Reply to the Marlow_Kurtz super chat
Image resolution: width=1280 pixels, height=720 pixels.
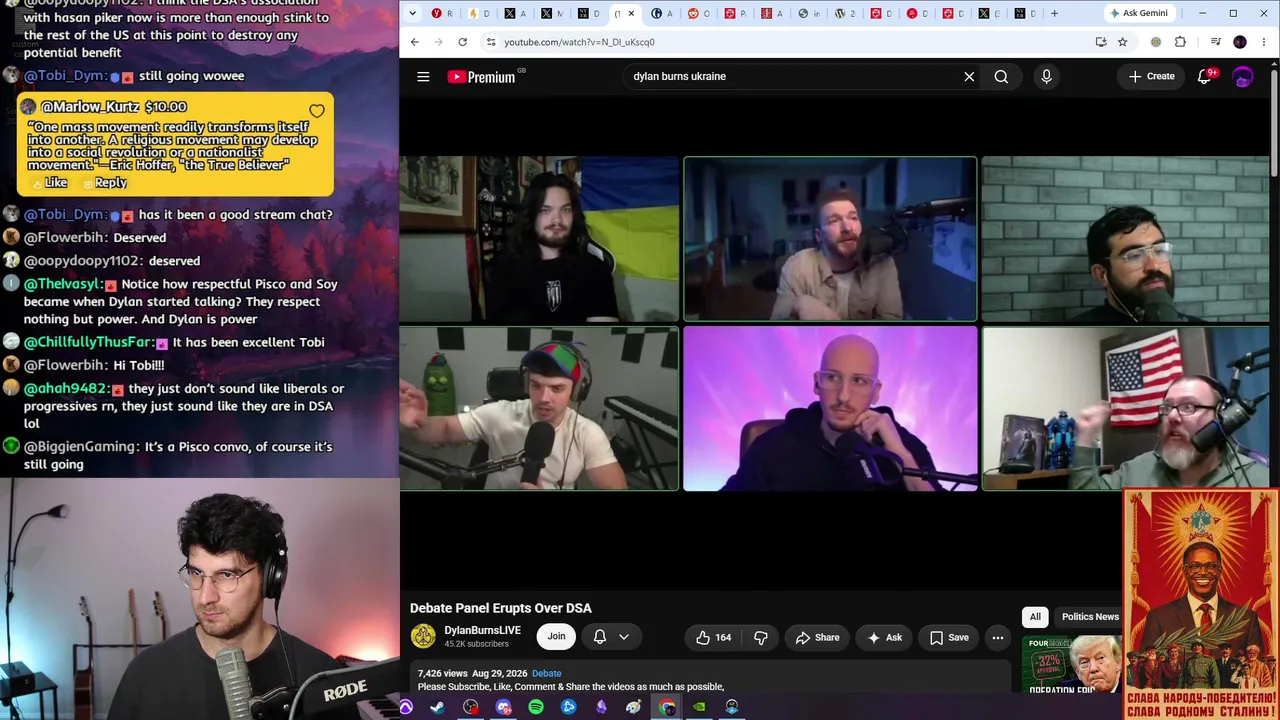coord(105,183)
